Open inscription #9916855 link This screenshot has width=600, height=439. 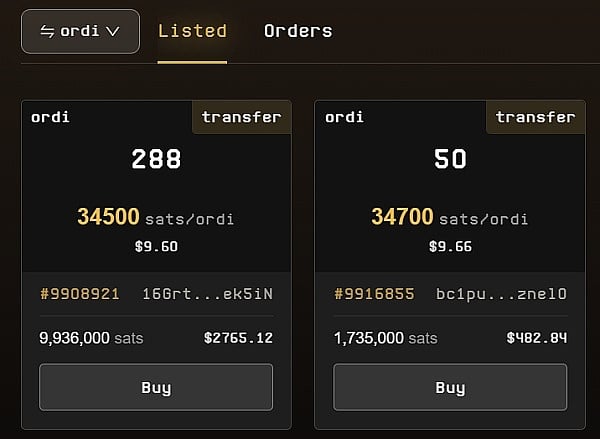click(x=374, y=294)
